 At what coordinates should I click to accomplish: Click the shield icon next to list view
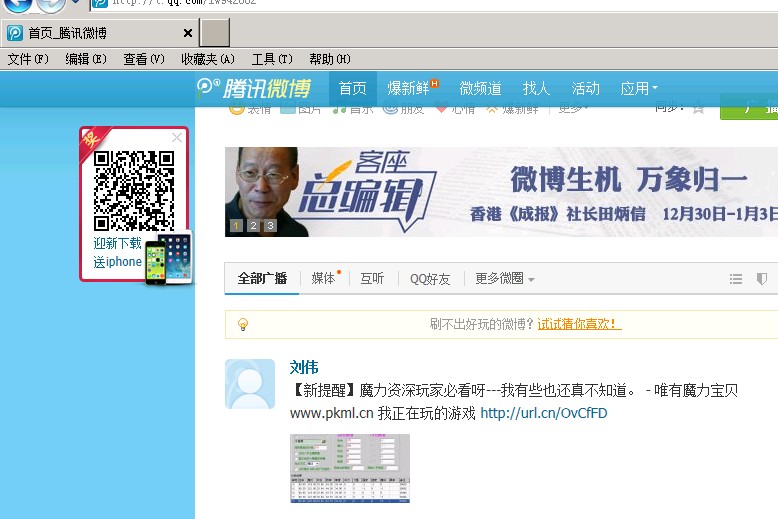762,279
